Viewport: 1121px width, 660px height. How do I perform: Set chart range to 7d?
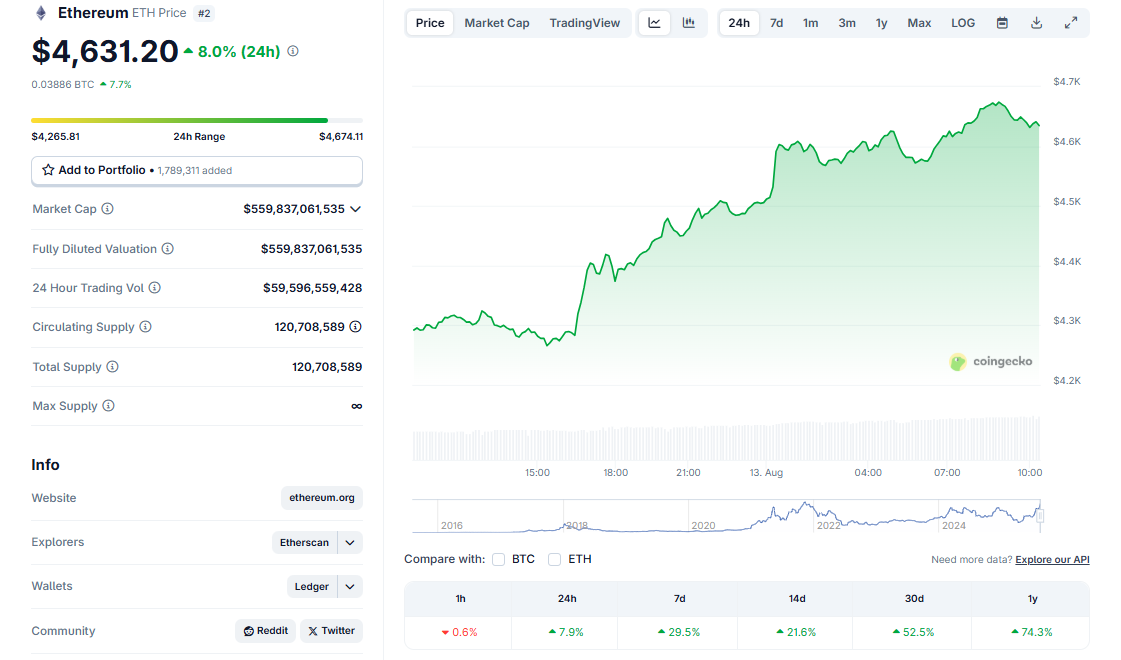[776, 23]
